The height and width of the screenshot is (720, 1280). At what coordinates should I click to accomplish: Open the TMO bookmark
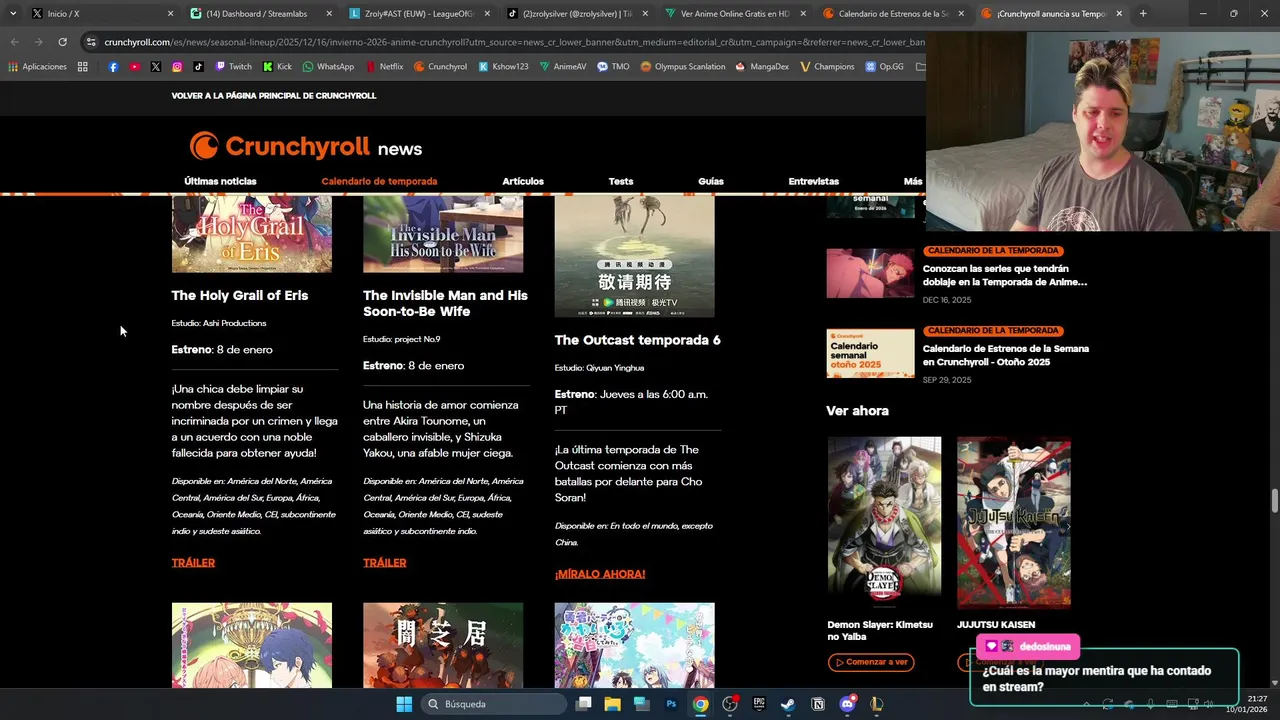click(613, 67)
